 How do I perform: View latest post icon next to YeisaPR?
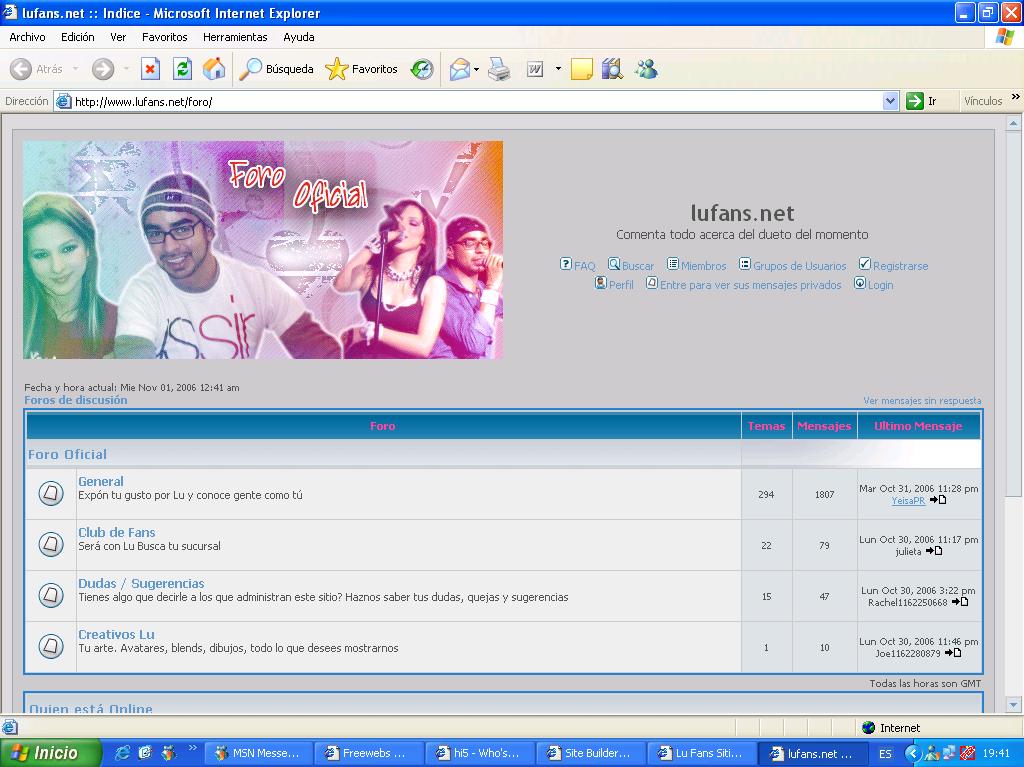coord(938,500)
